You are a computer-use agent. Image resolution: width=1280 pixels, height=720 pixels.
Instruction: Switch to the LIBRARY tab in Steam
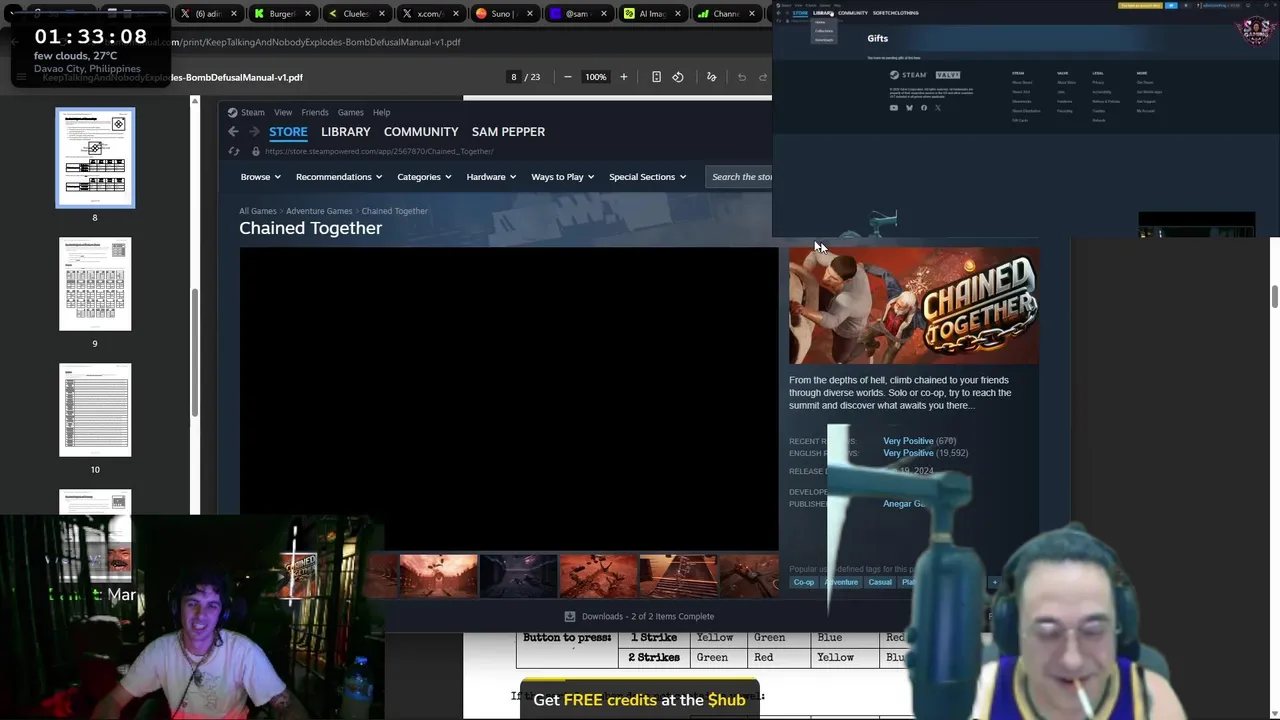[345, 132]
